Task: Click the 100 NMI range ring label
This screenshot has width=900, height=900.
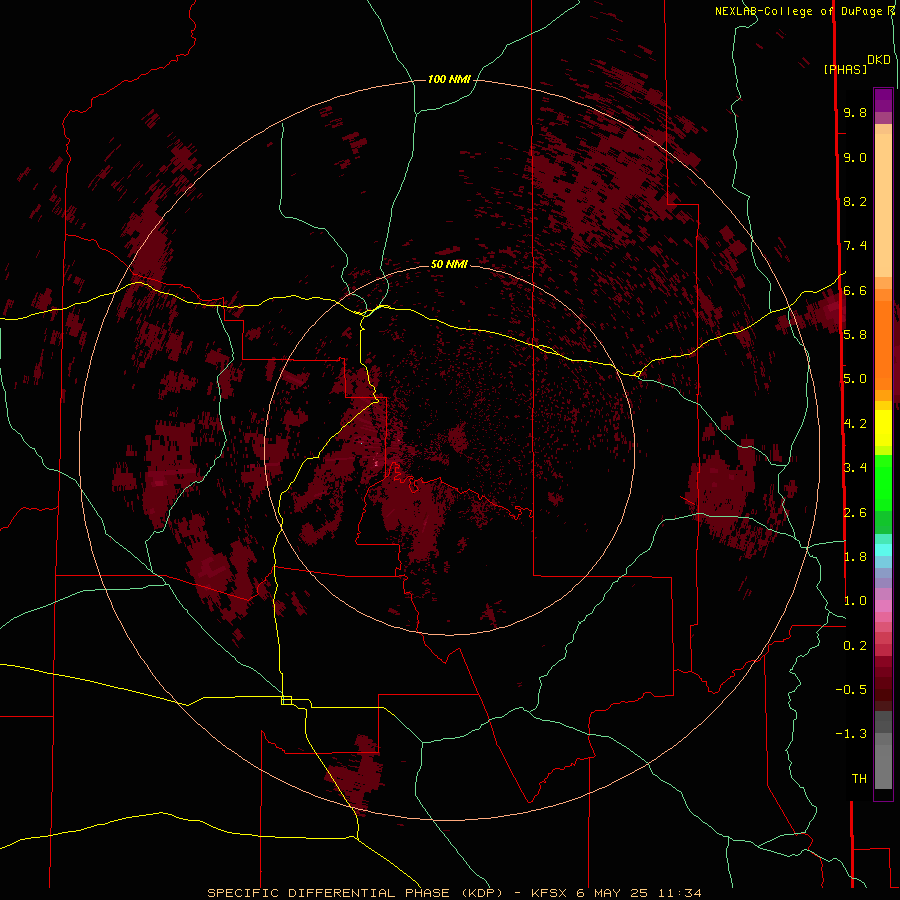Action: 449,79
